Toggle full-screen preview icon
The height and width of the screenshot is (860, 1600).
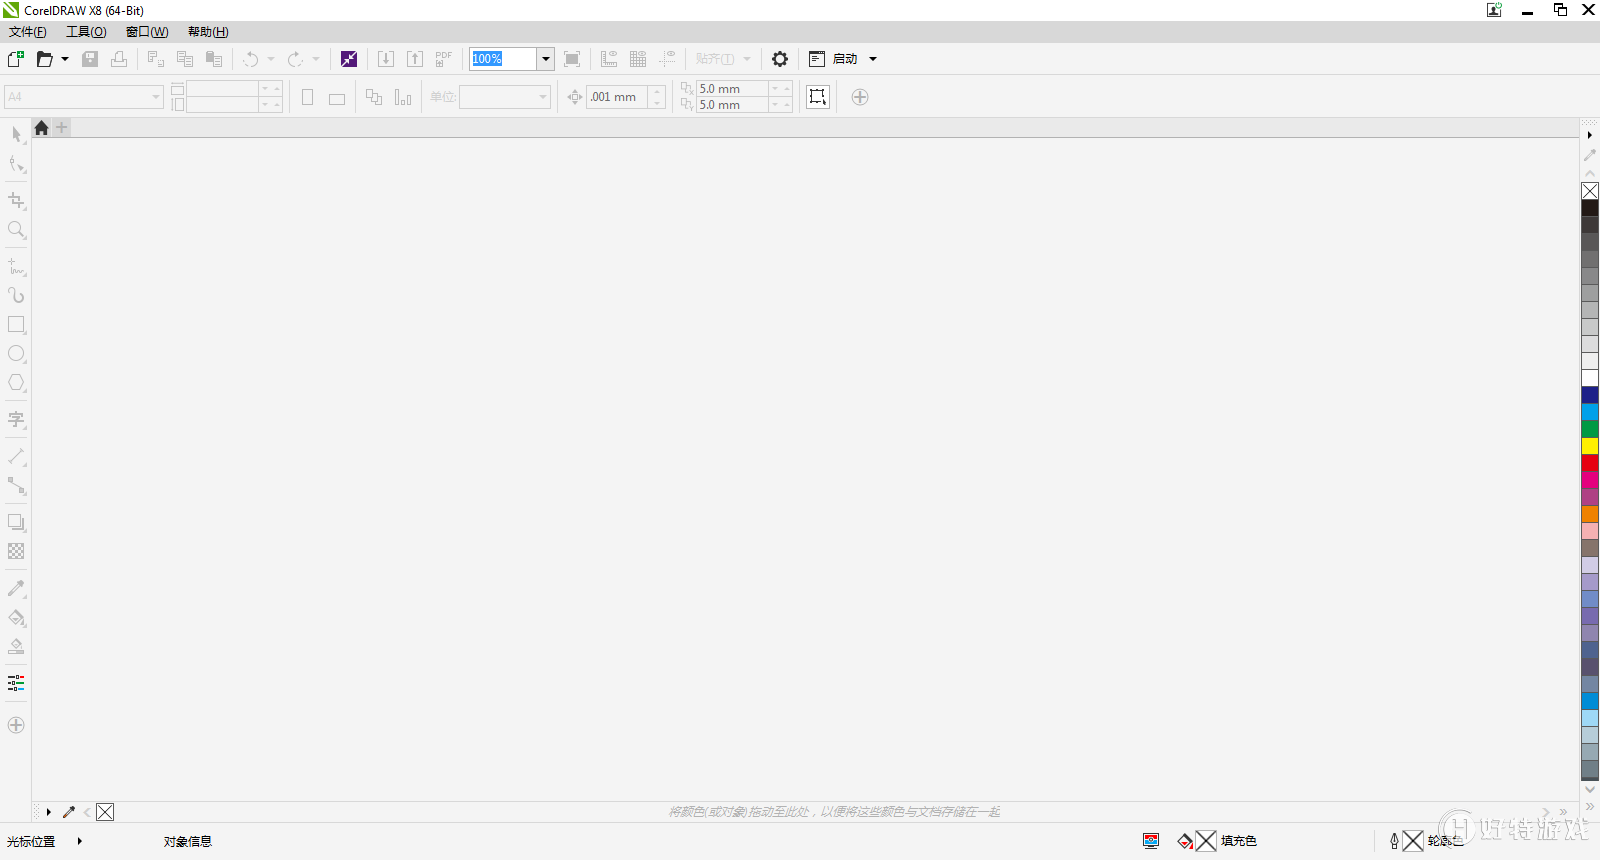[572, 59]
